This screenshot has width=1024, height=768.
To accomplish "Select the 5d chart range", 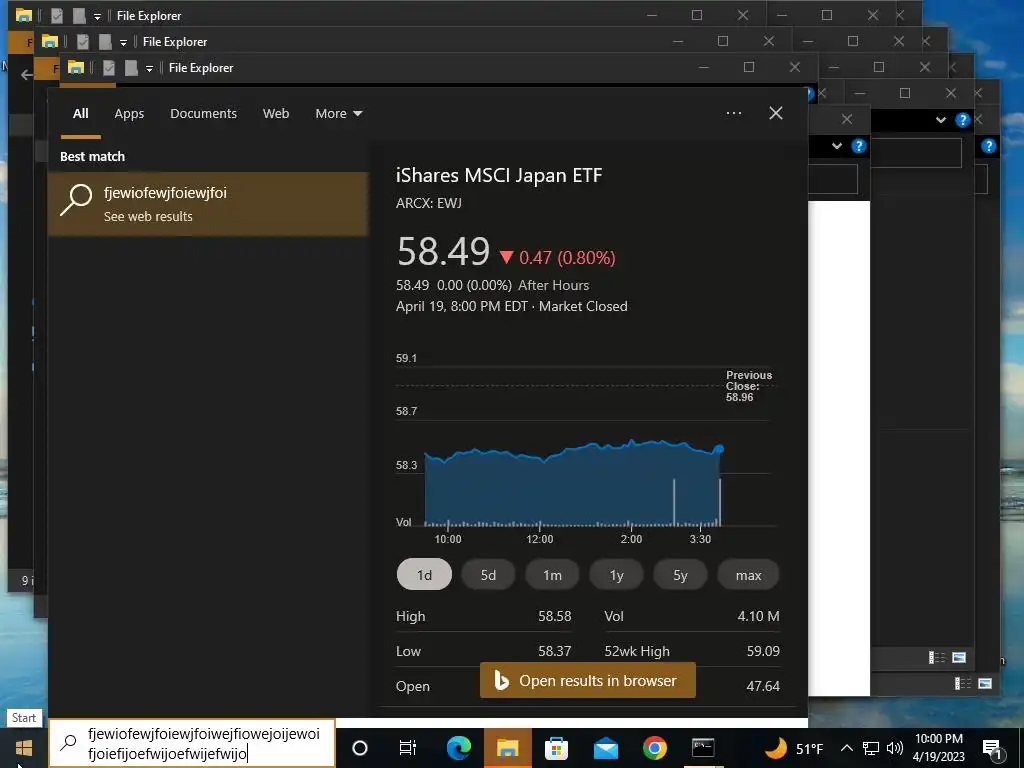I will click(x=488, y=575).
